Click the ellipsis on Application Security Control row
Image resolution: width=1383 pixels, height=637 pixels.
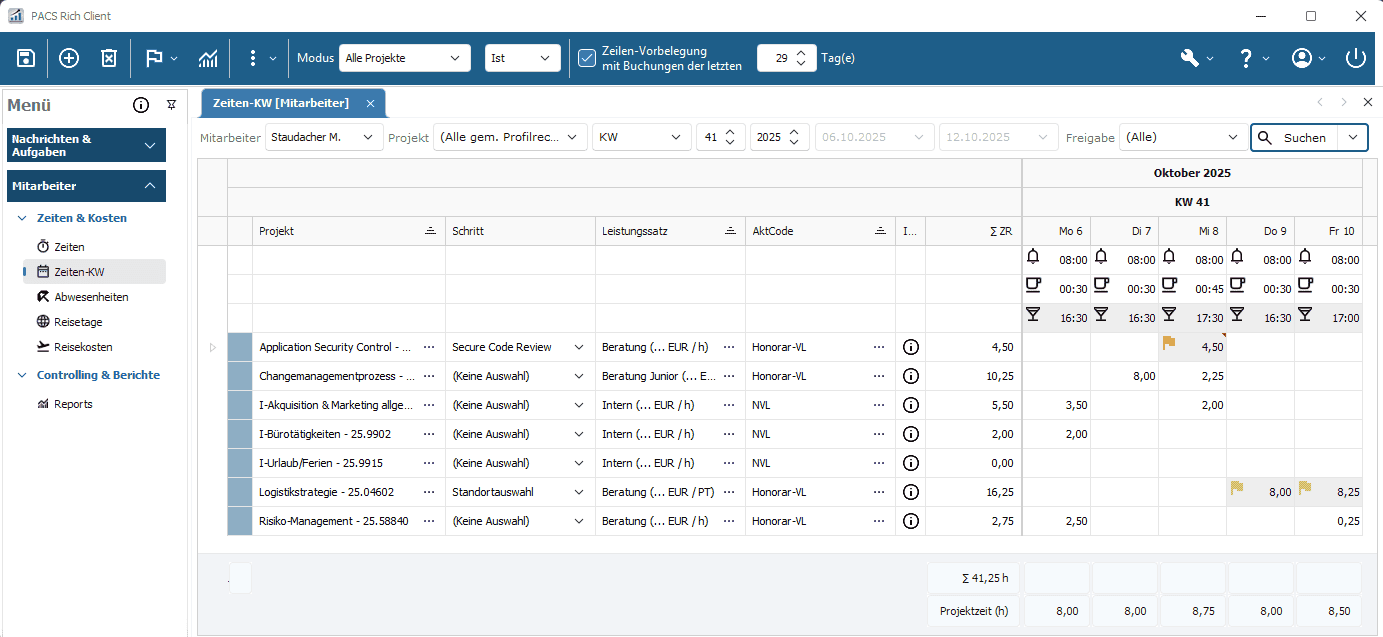point(430,347)
